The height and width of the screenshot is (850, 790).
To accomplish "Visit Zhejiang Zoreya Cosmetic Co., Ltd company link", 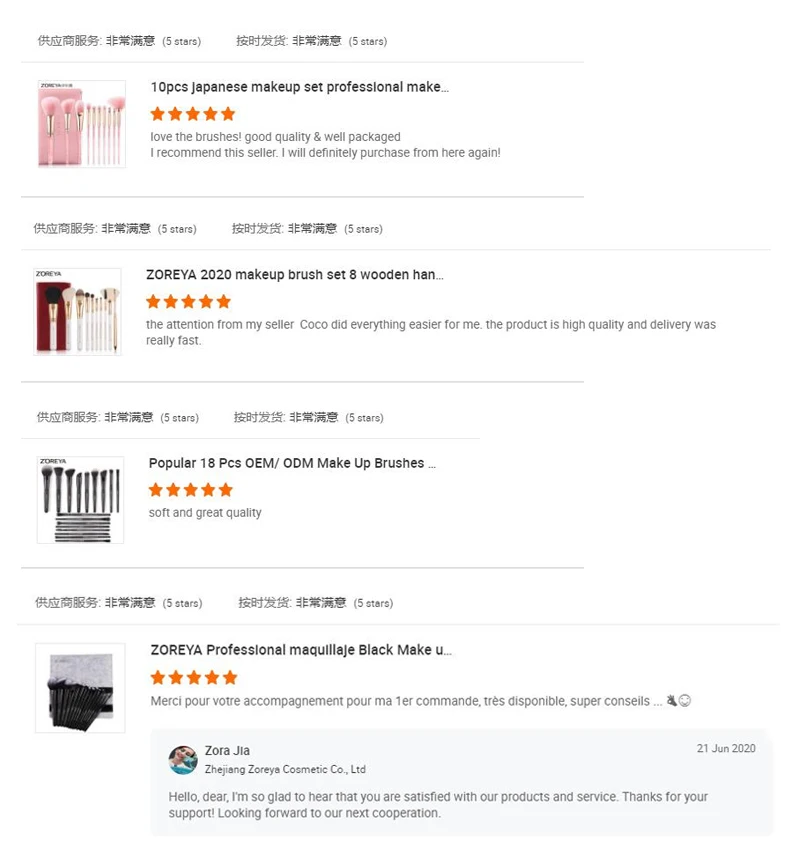I will click(285, 769).
